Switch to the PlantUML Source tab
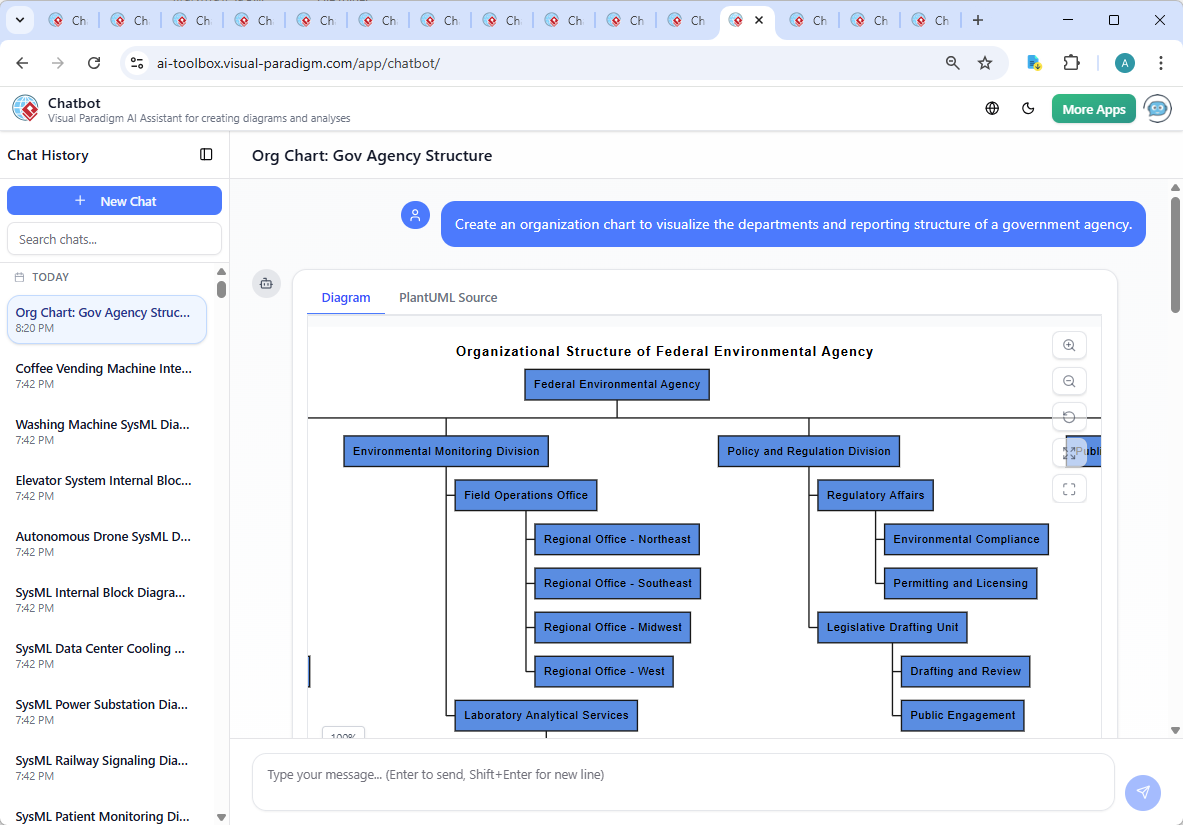This screenshot has width=1183, height=825. (x=447, y=297)
